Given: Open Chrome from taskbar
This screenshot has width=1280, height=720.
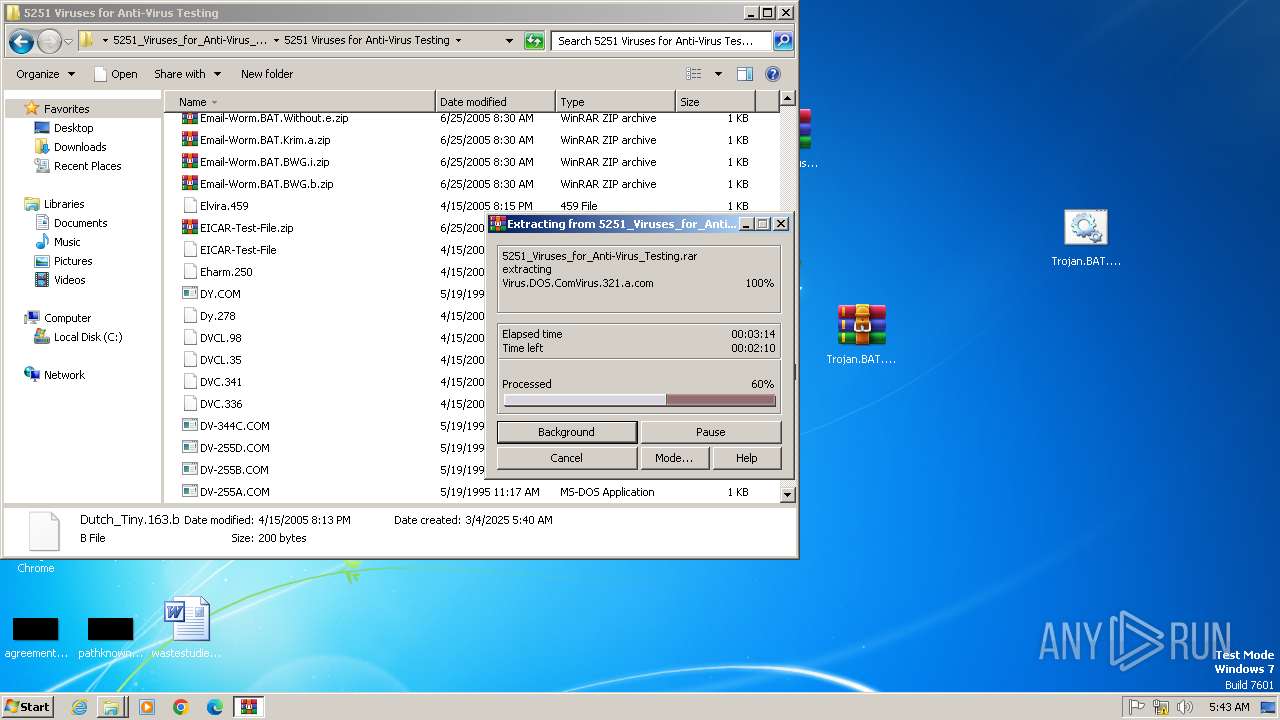Looking at the screenshot, I should [181, 707].
